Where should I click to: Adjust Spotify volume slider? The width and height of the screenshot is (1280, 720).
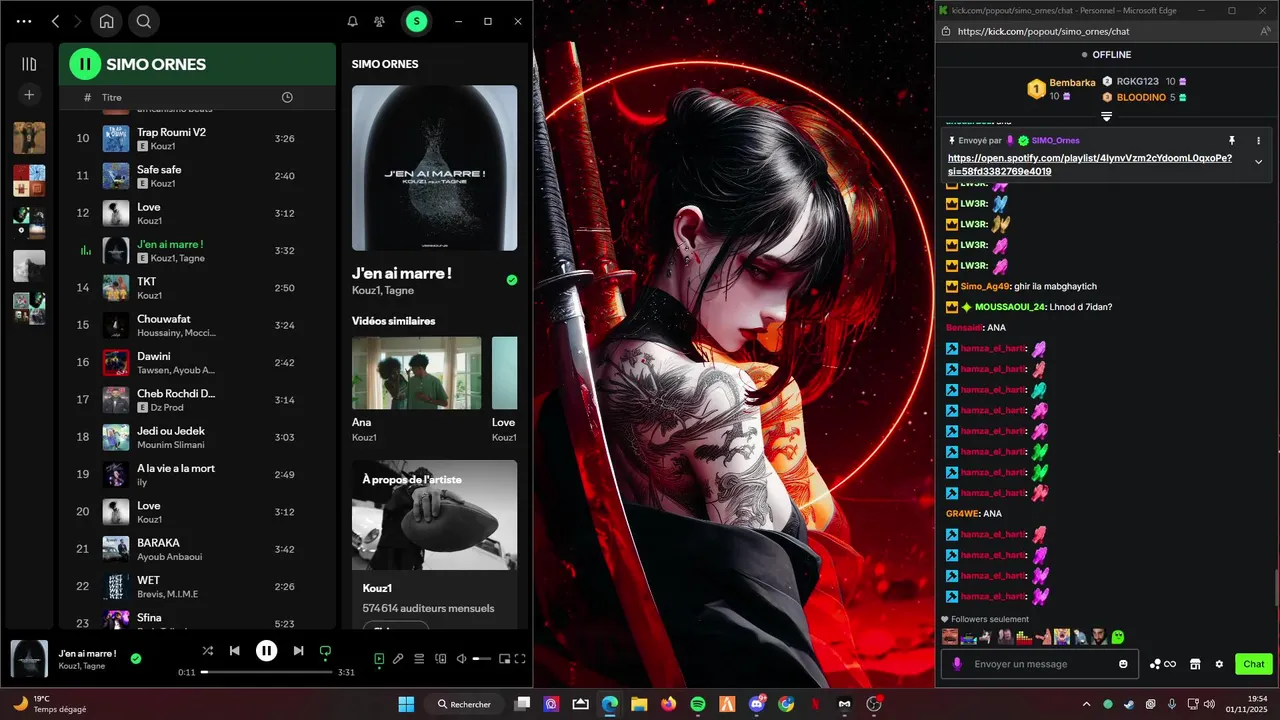click(x=482, y=659)
